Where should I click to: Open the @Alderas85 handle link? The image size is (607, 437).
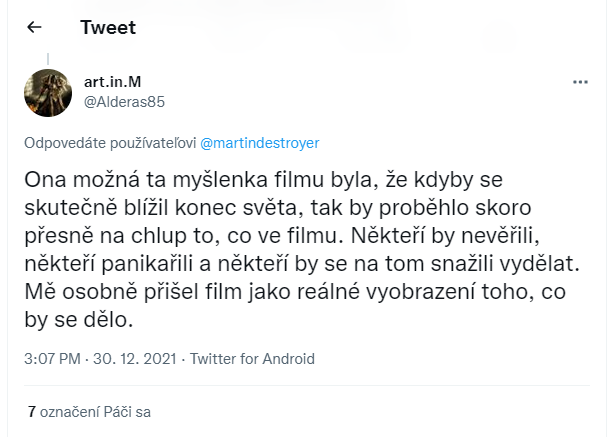[124, 101]
